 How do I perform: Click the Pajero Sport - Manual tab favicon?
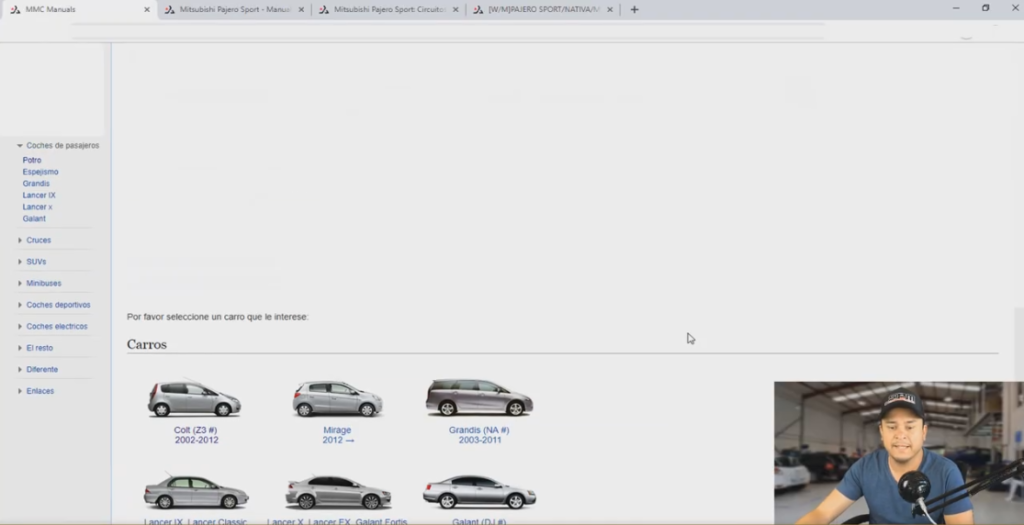pyautogui.click(x=169, y=10)
